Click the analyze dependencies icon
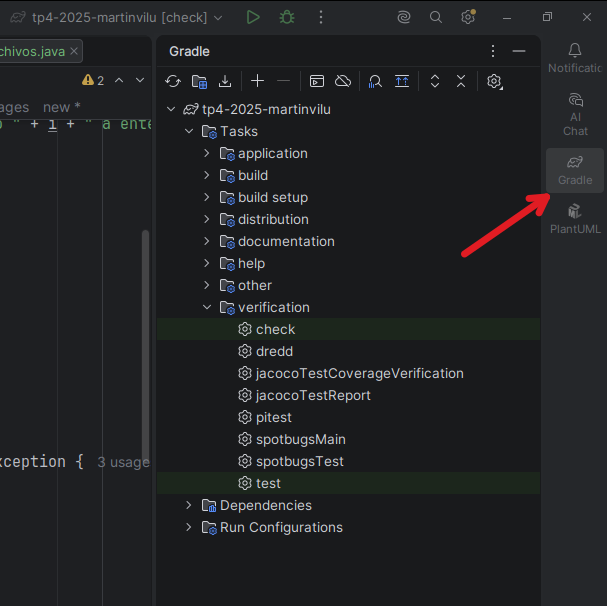 coord(375,81)
